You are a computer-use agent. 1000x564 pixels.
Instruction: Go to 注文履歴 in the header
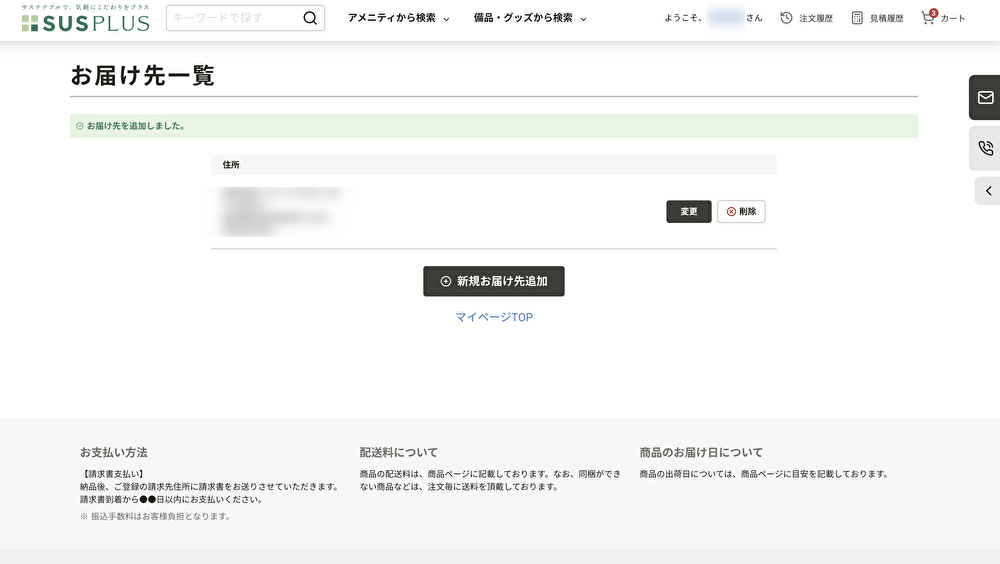[x=816, y=18]
